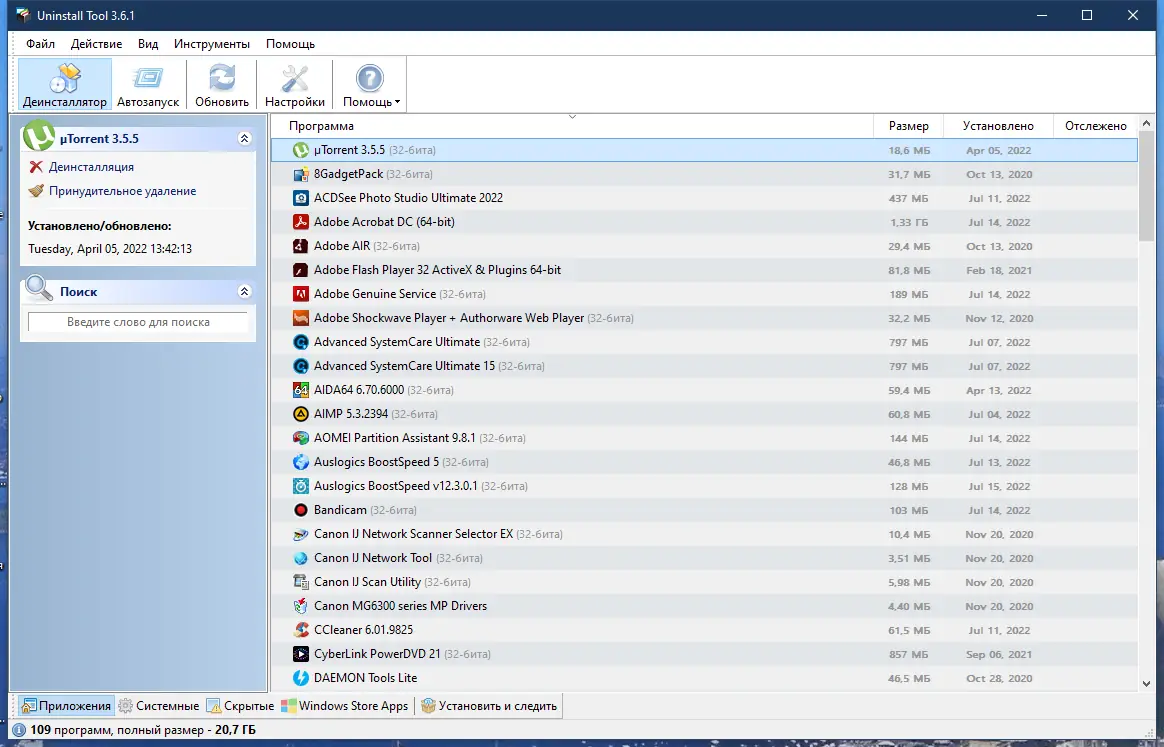Click the AOMEI Partition Assistant icon

(301, 438)
